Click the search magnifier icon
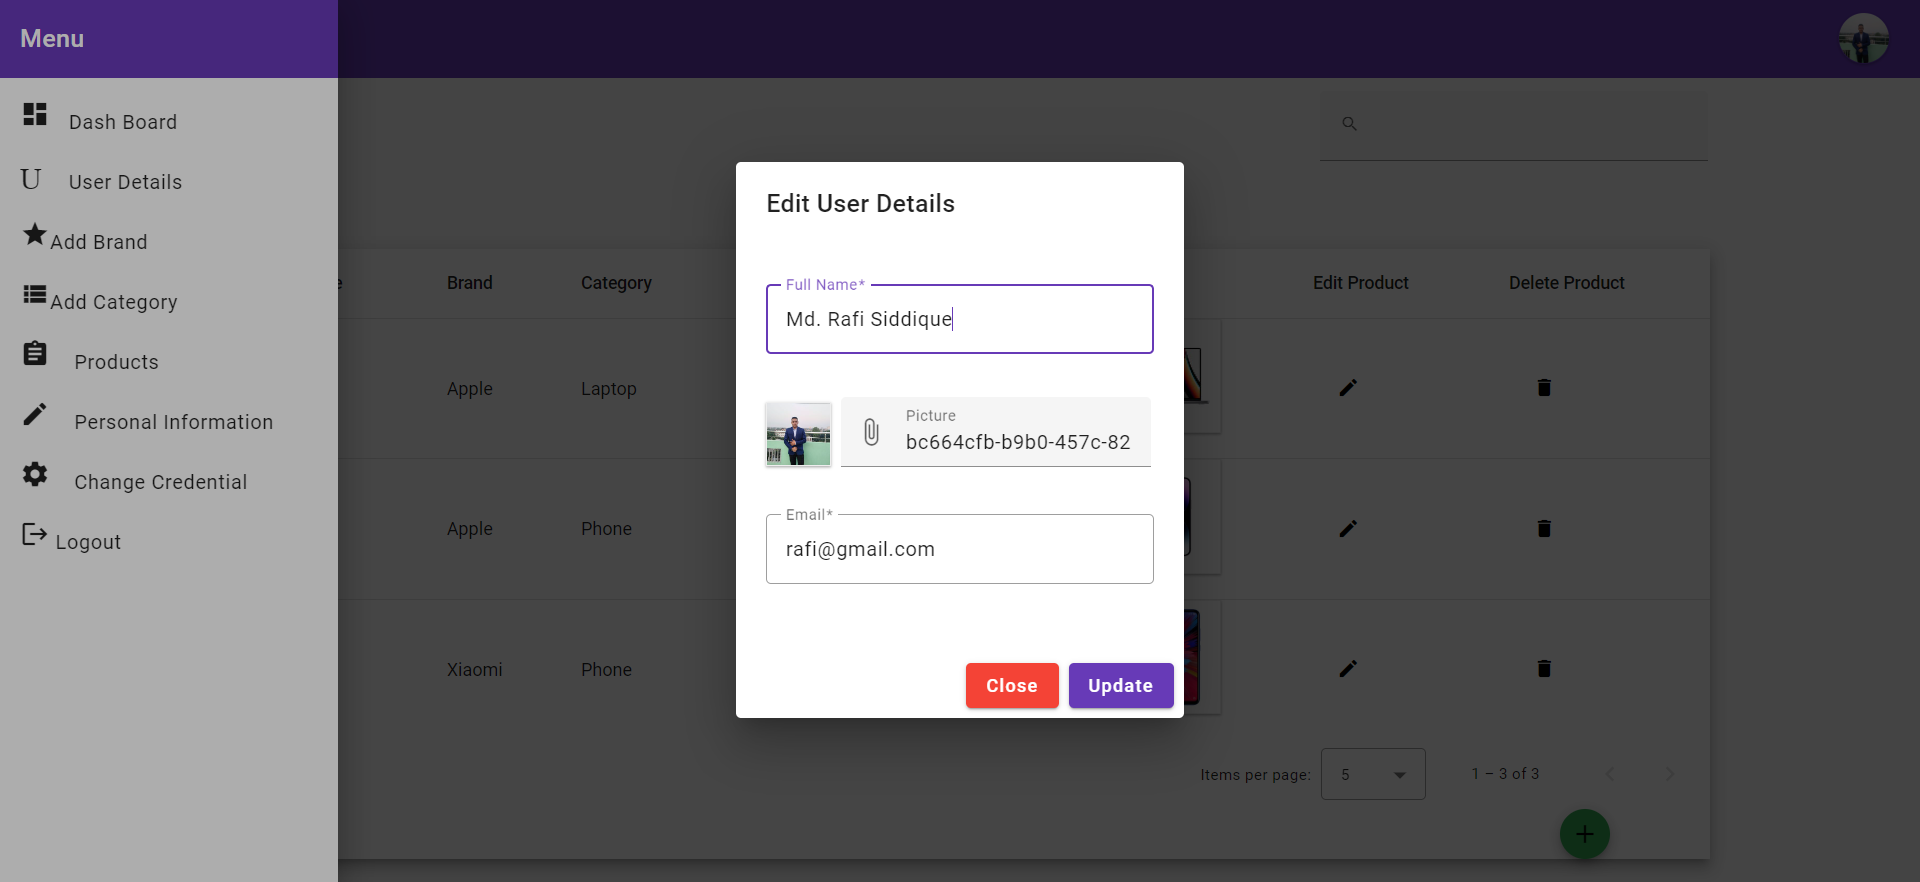 coord(1349,123)
